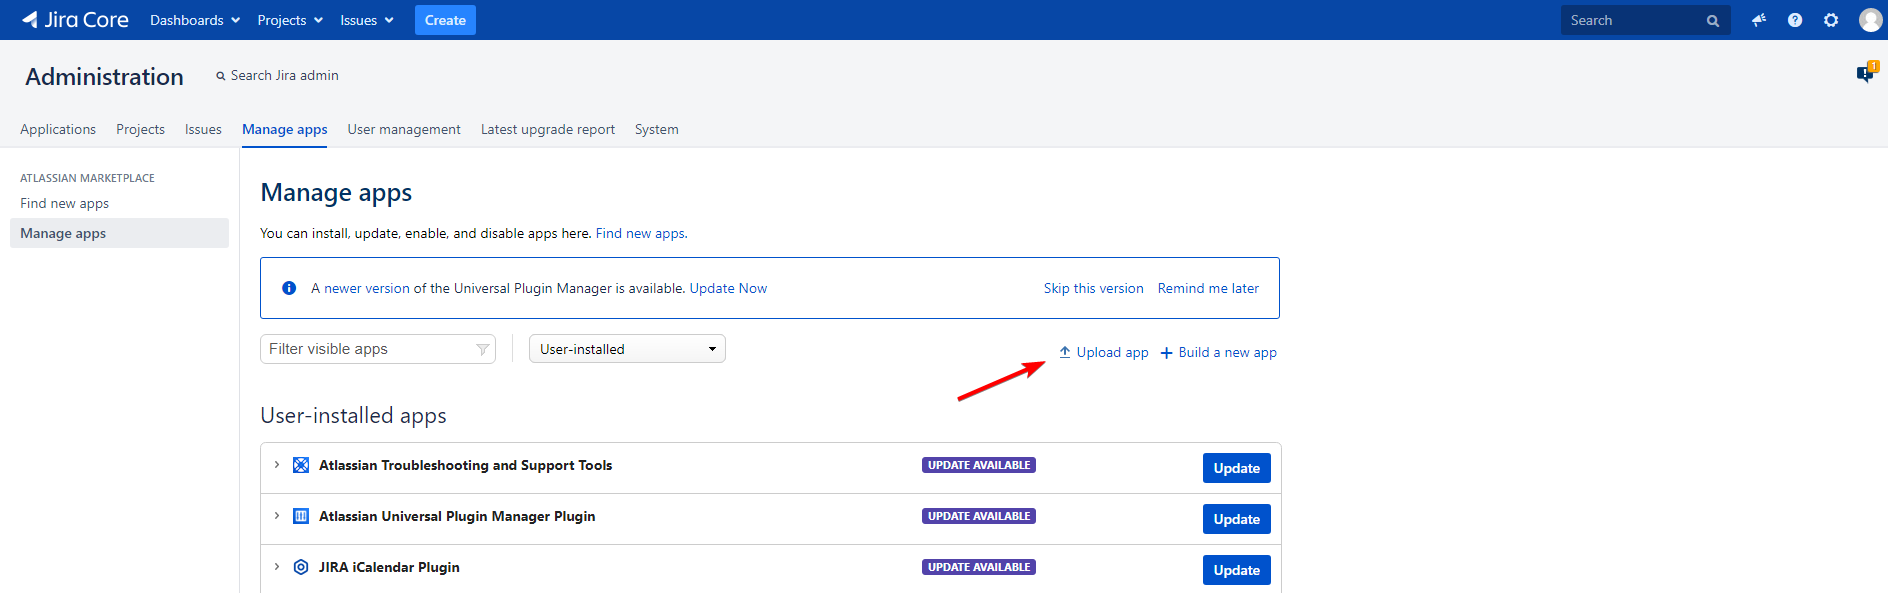1888x593 pixels.
Task: Click the JIRA iCalendar Plugin icon
Action: 301,567
